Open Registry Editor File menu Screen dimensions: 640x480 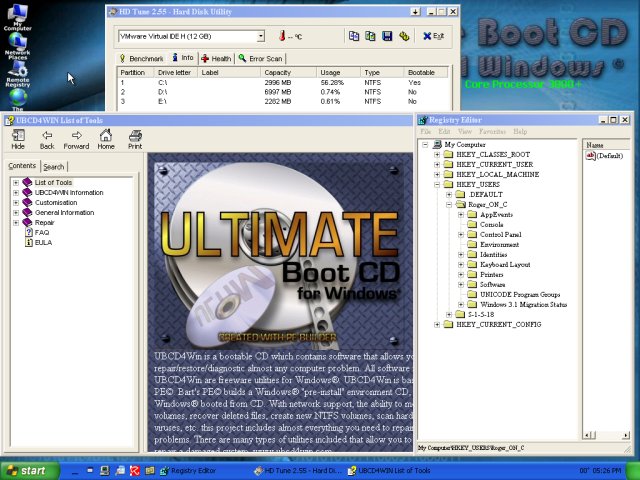[x=426, y=131]
